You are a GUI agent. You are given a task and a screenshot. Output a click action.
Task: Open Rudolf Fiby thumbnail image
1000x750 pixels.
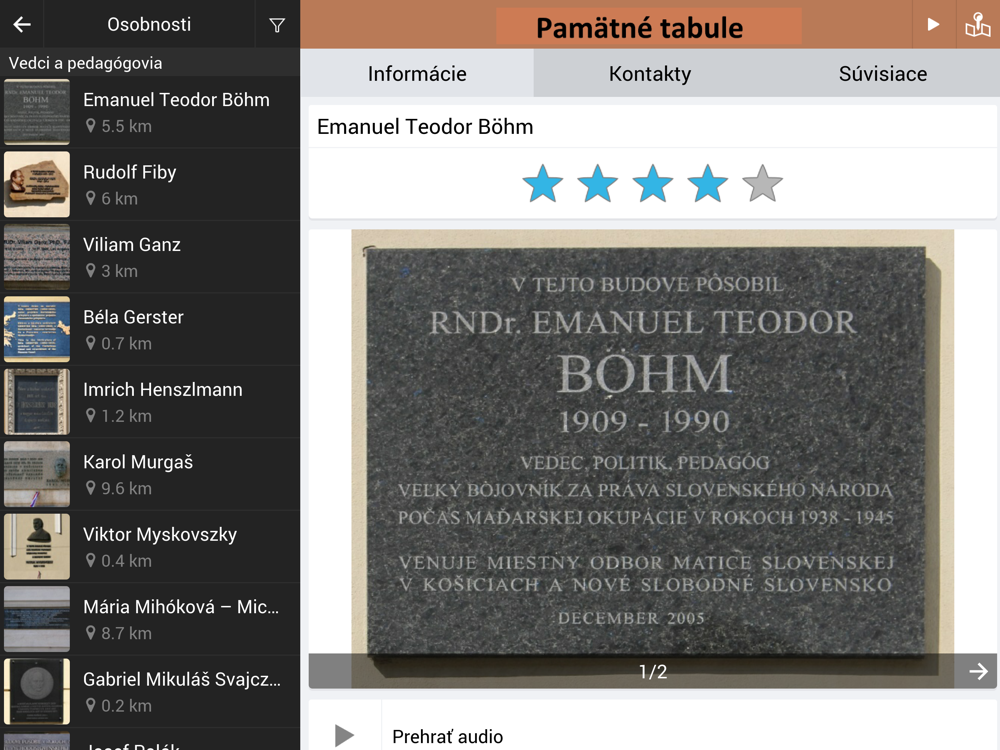click(37, 184)
